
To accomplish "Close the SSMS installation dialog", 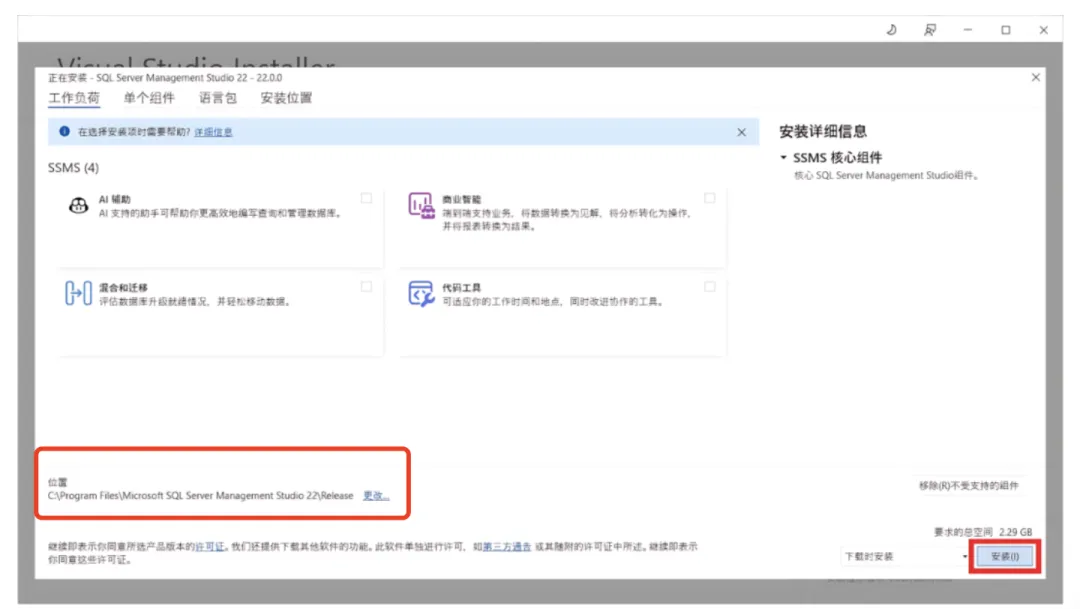I will click(1035, 77).
